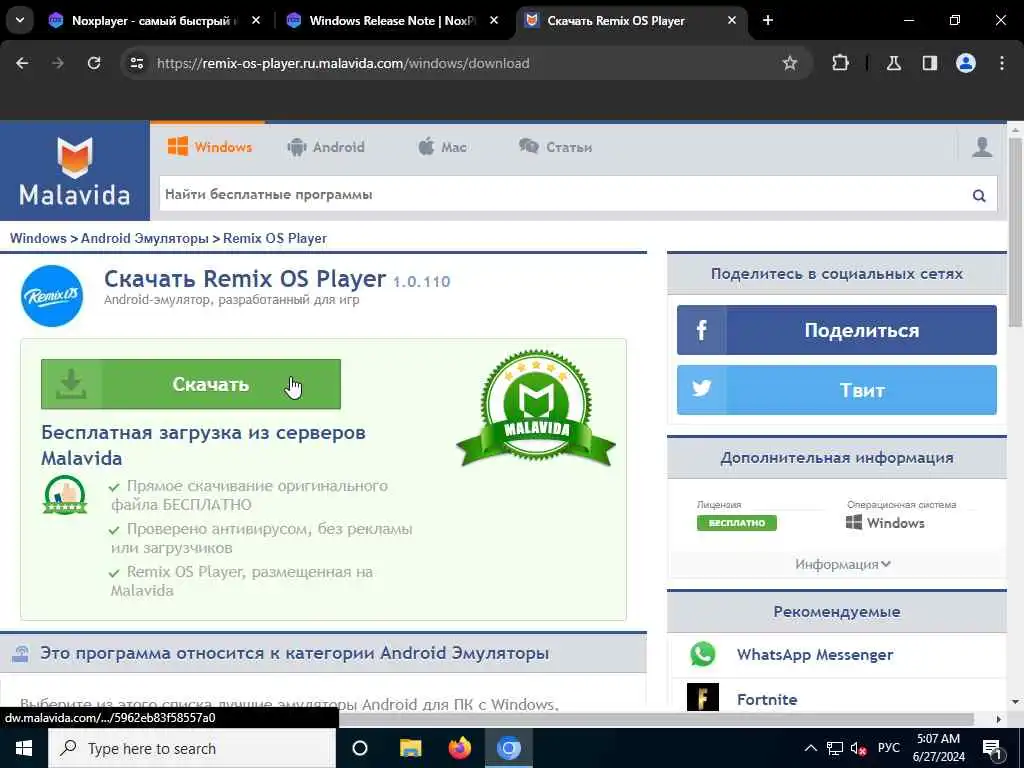The image size is (1024, 768).
Task: Share on Facebook with Поделиться button
Action: [837, 330]
